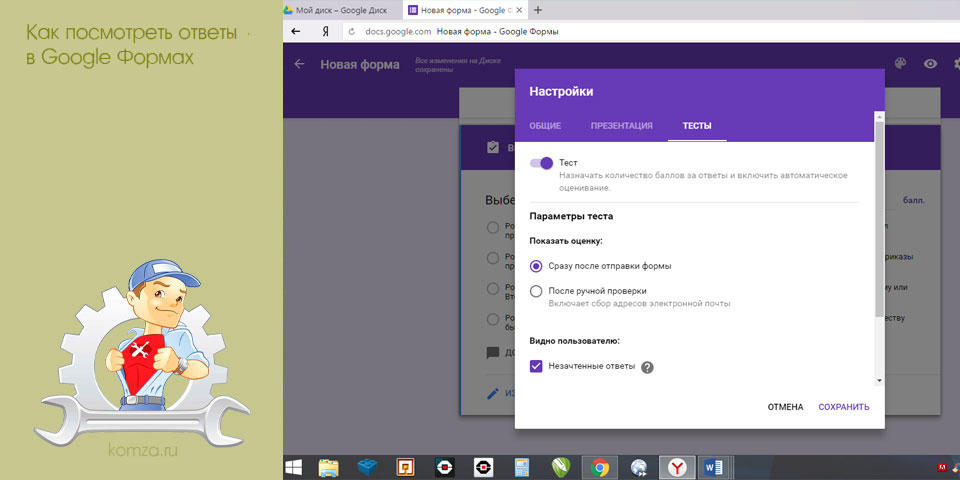The width and height of the screenshot is (960, 480).
Task: Open the Calculator taskbar icon
Action: click(x=522, y=468)
